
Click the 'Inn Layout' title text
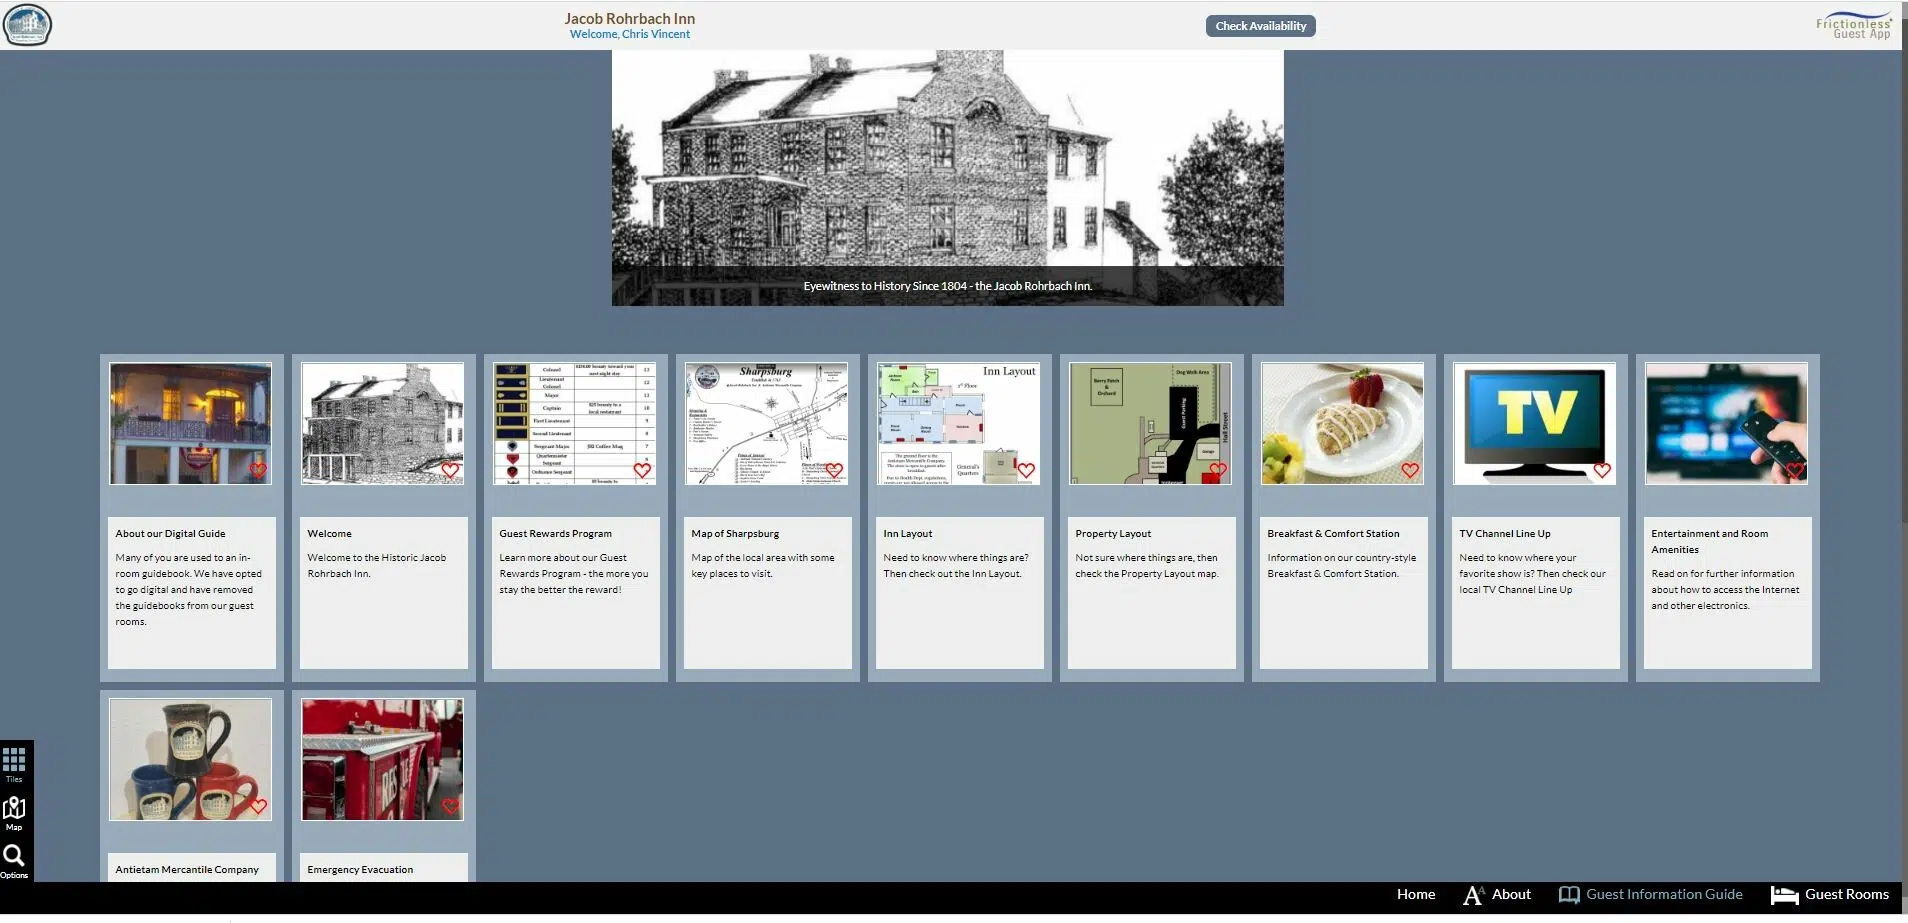point(907,534)
